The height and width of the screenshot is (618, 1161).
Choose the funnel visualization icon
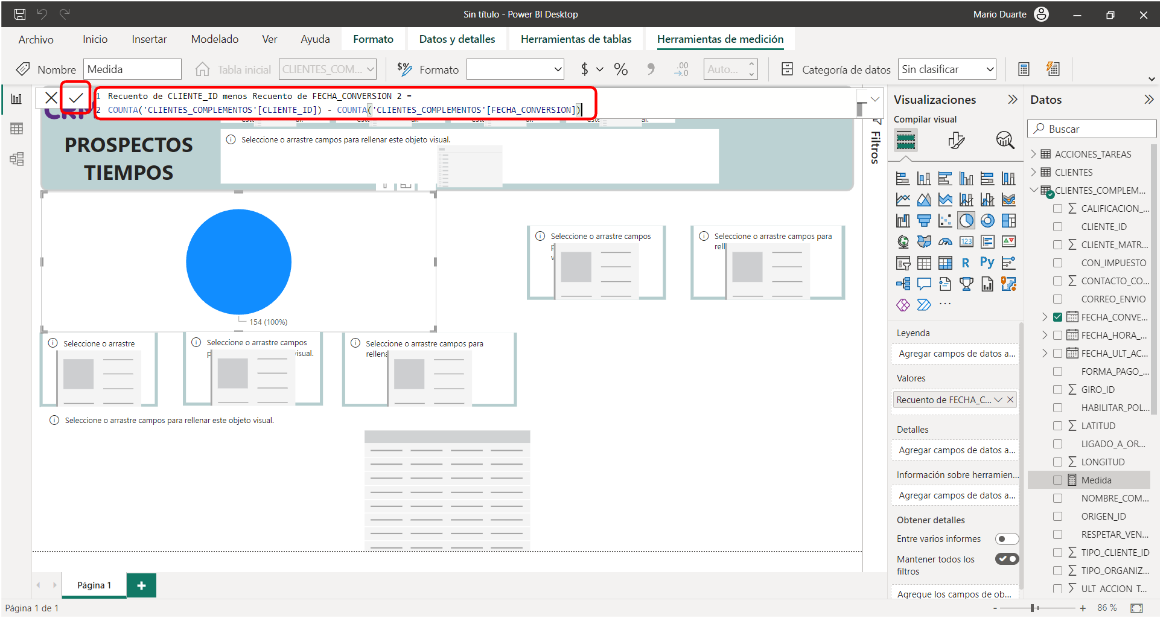pos(923,221)
